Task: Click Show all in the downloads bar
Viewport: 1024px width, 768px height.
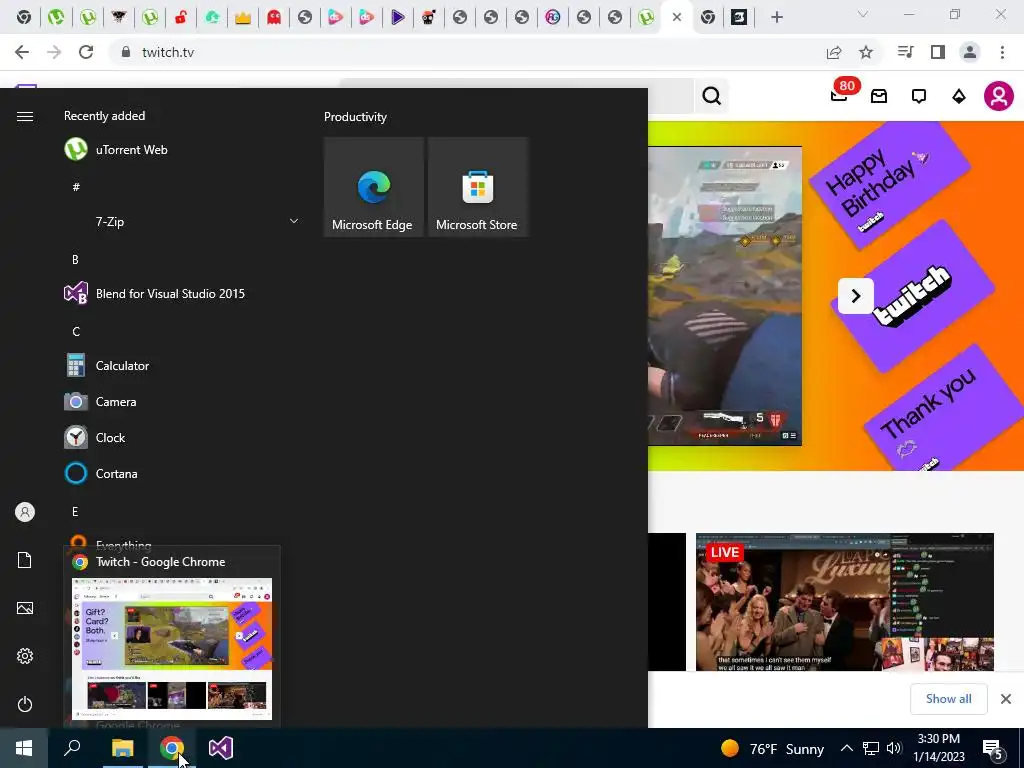Action: (x=948, y=699)
